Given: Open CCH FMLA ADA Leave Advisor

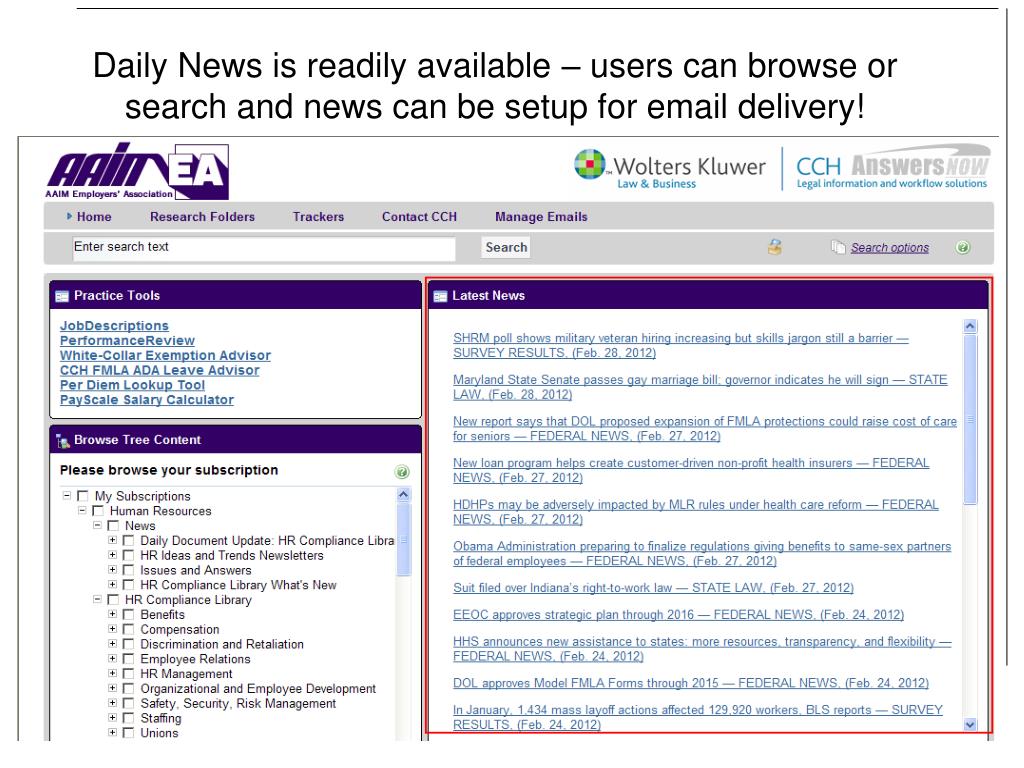Looking at the screenshot, I should point(159,370).
